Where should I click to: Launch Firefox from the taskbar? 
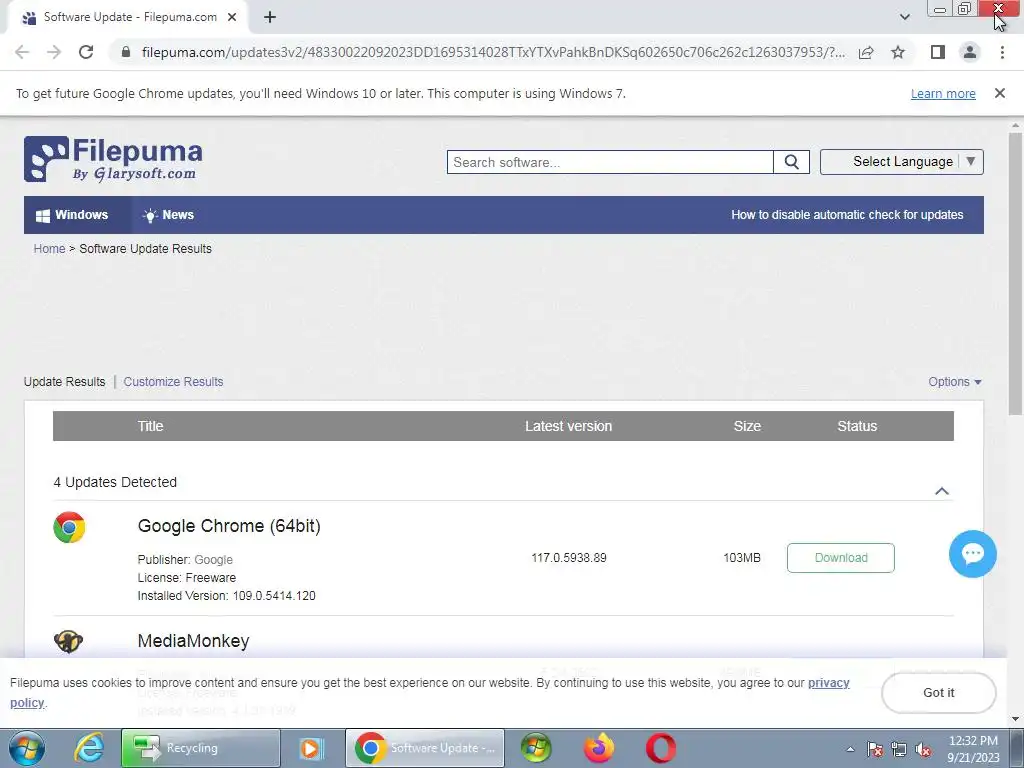pyautogui.click(x=599, y=748)
